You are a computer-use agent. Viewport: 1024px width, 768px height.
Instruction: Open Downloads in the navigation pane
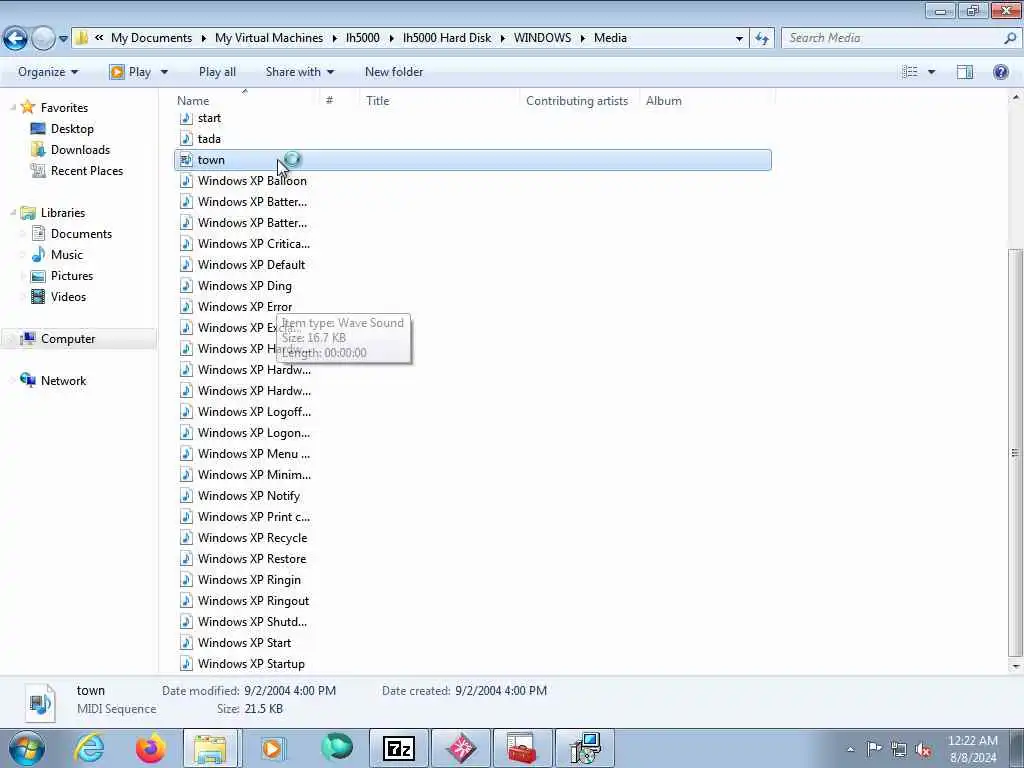click(x=80, y=150)
